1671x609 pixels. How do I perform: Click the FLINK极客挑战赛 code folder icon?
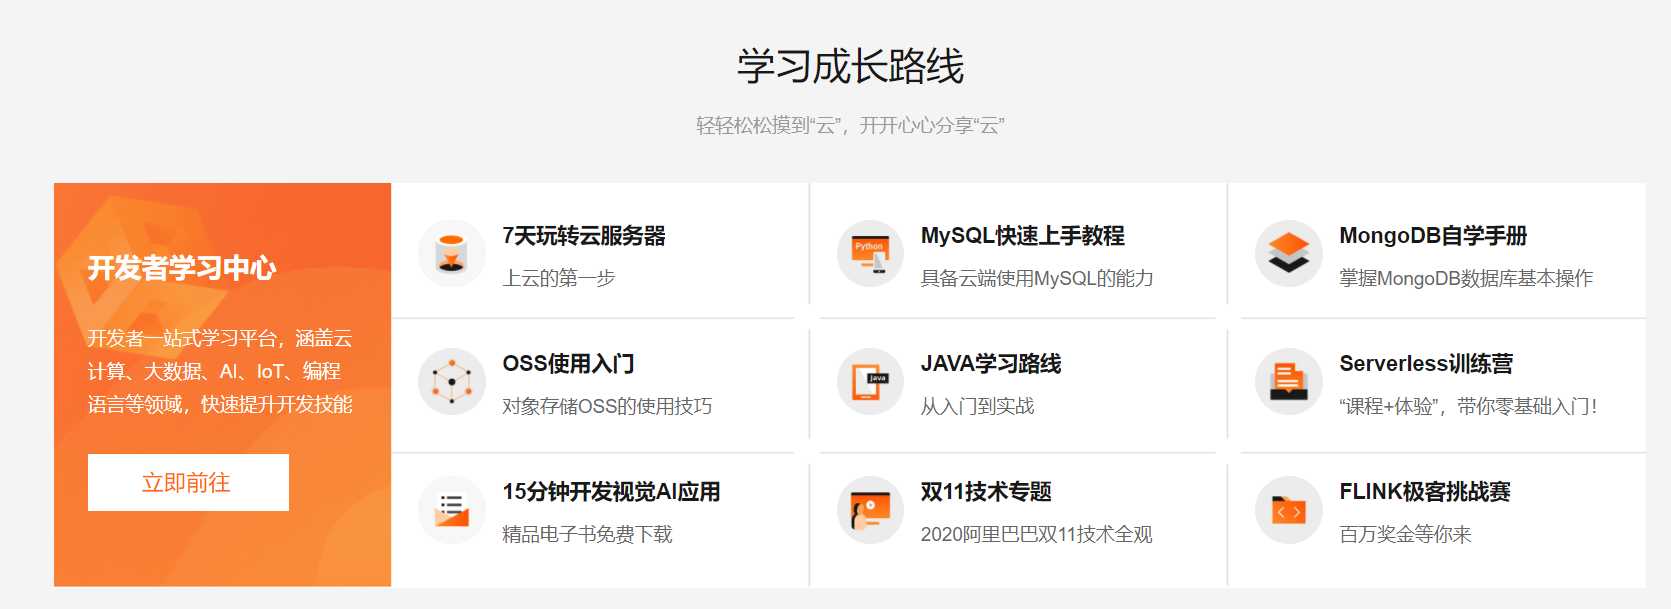click(1289, 510)
